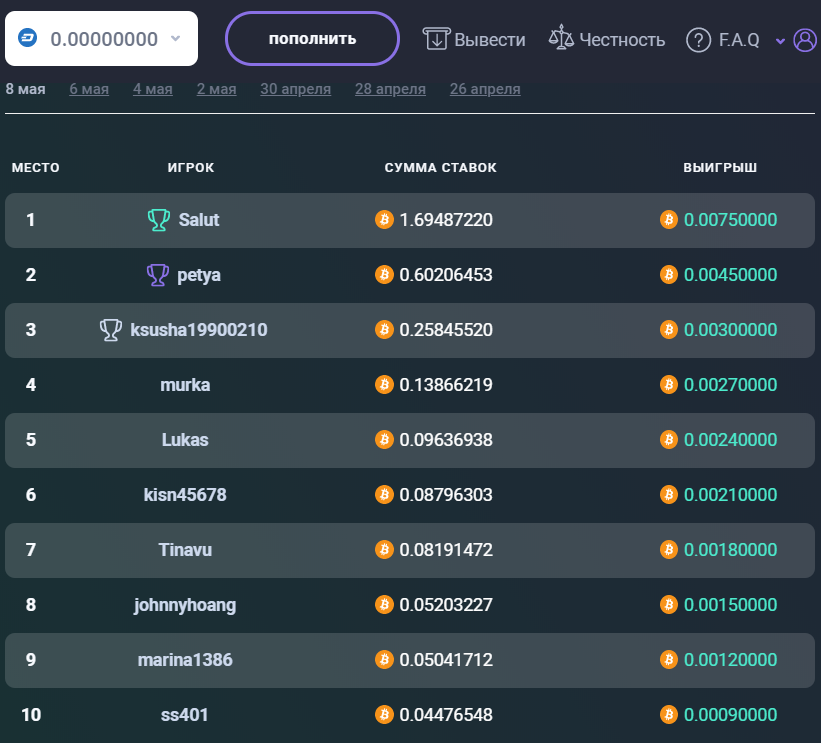
Task: Click bitcoin icon beside the 0.00450000 prize
Action: click(669, 274)
